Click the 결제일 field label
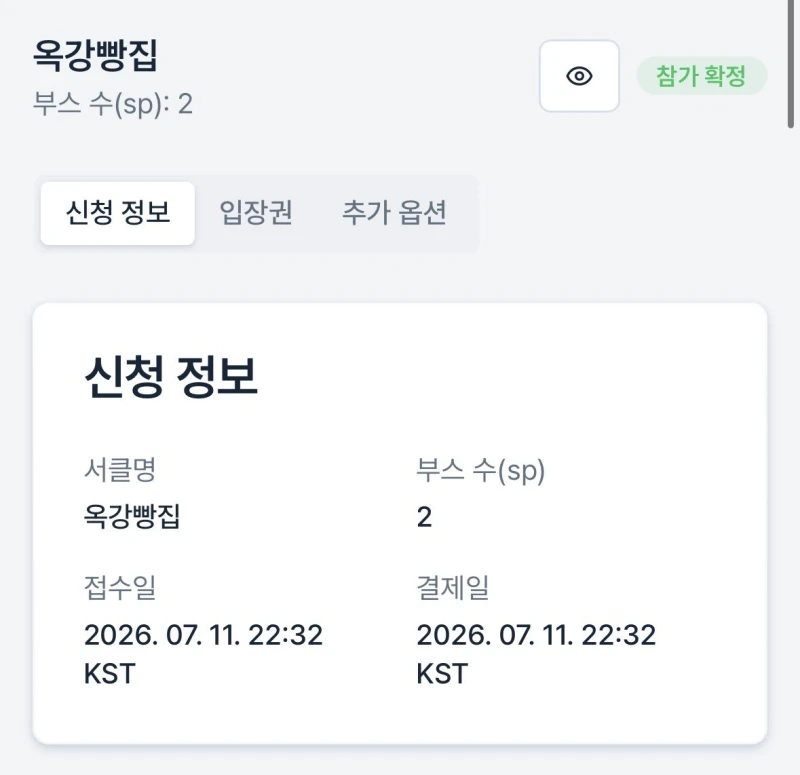The width and height of the screenshot is (800, 775). [x=453, y=587]
